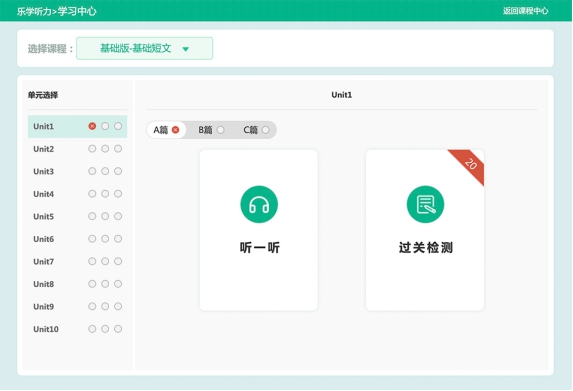The image size is (573, 391).
Task: Click the third status circle of Unit1
Action: tap(118, 126)
